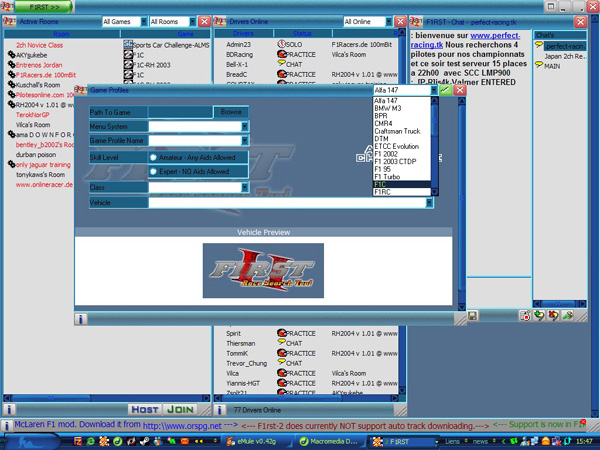Click the clock in the system tray
Viewport: 600px width, 450px height.
[x=584, y=441]
